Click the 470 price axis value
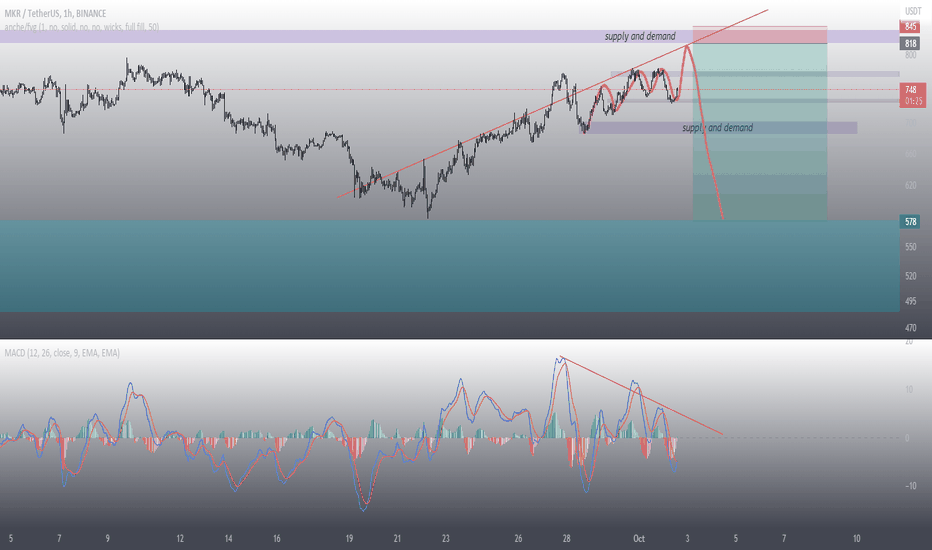The height and width of the screenshot is (550, 932). click(x=911, y=328)
